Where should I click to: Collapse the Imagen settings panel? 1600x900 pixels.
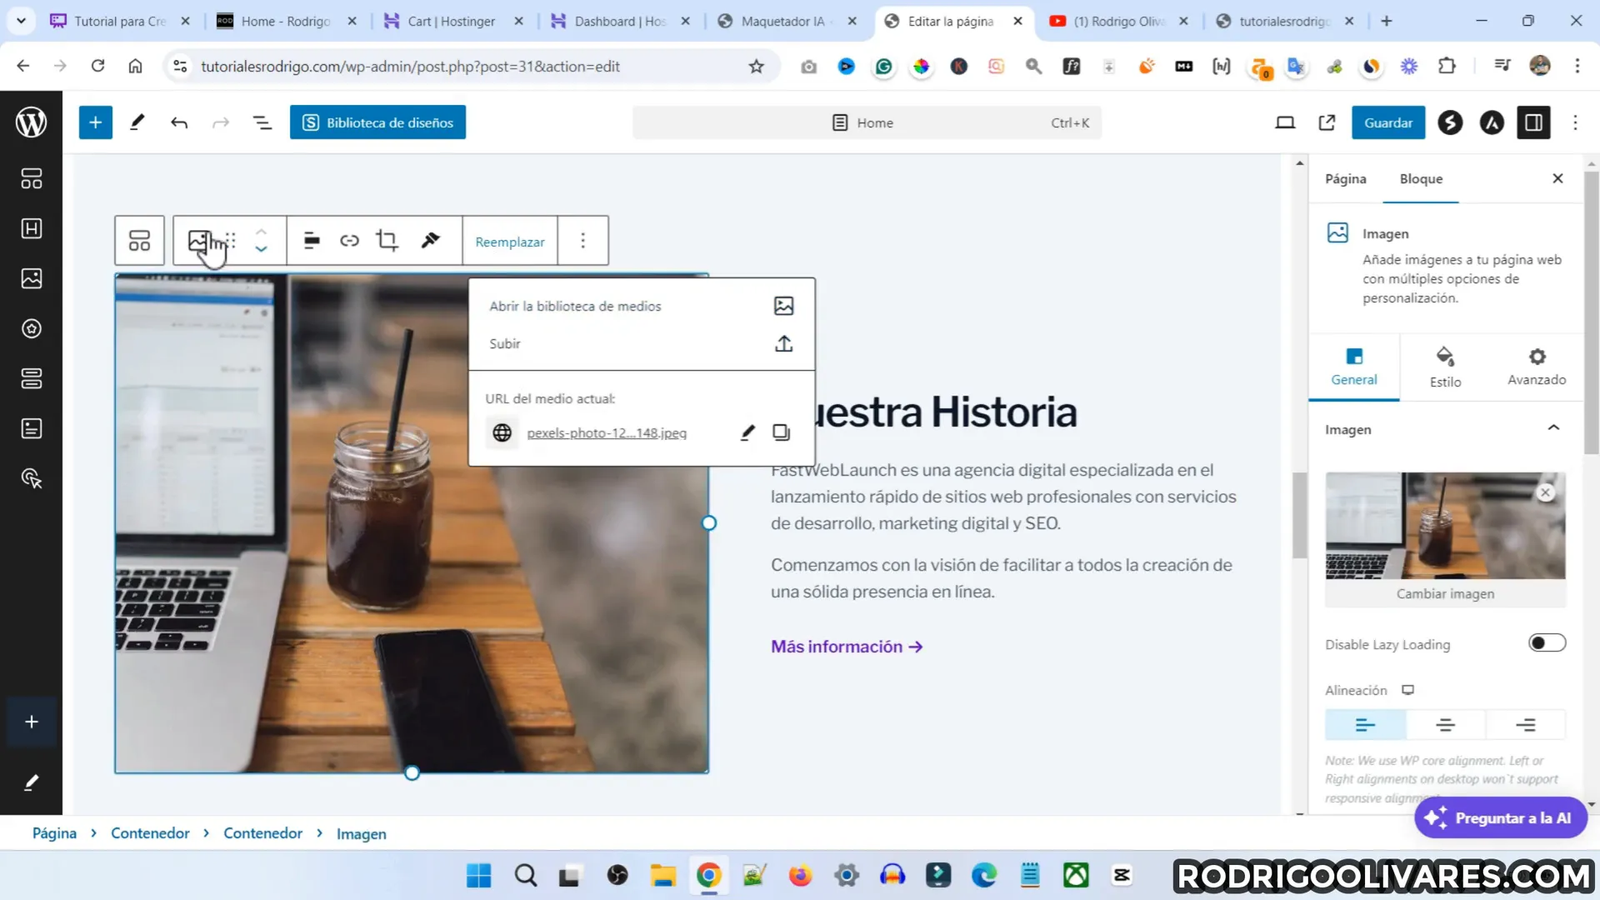click(x=1552, y=428)
